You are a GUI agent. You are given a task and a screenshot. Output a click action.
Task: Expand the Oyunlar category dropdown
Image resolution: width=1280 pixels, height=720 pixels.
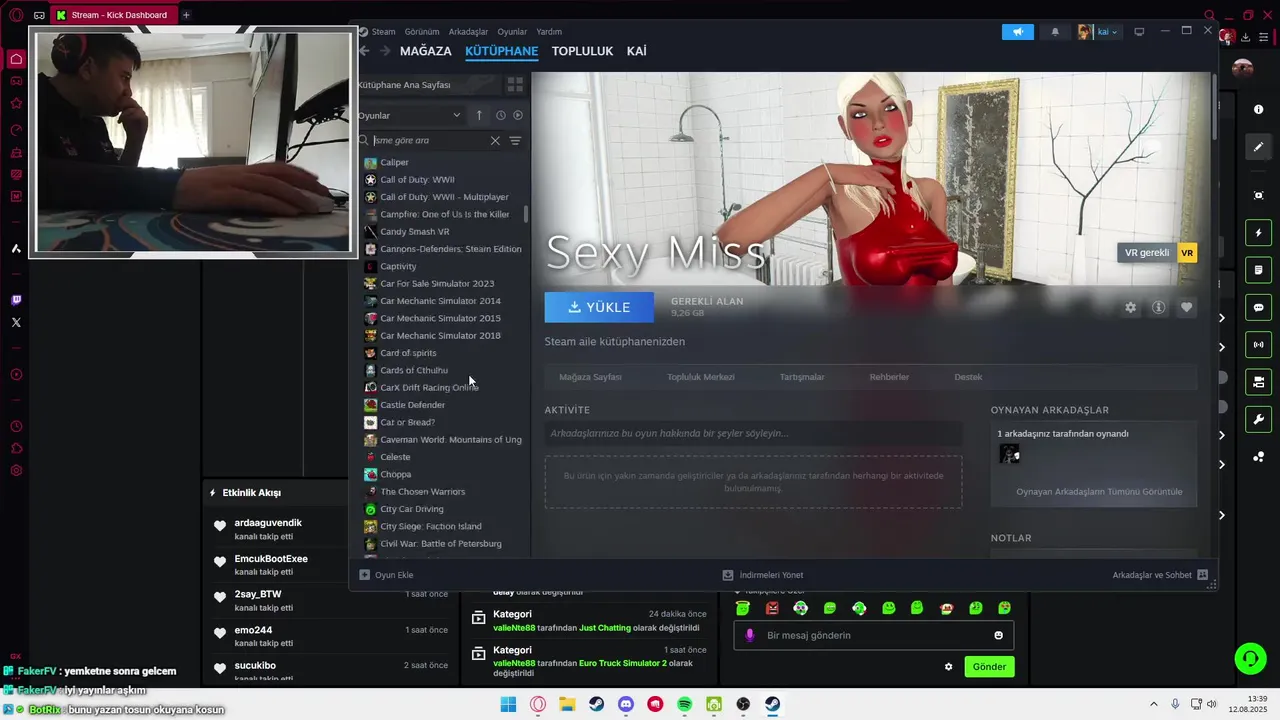(x=410, y=115)
